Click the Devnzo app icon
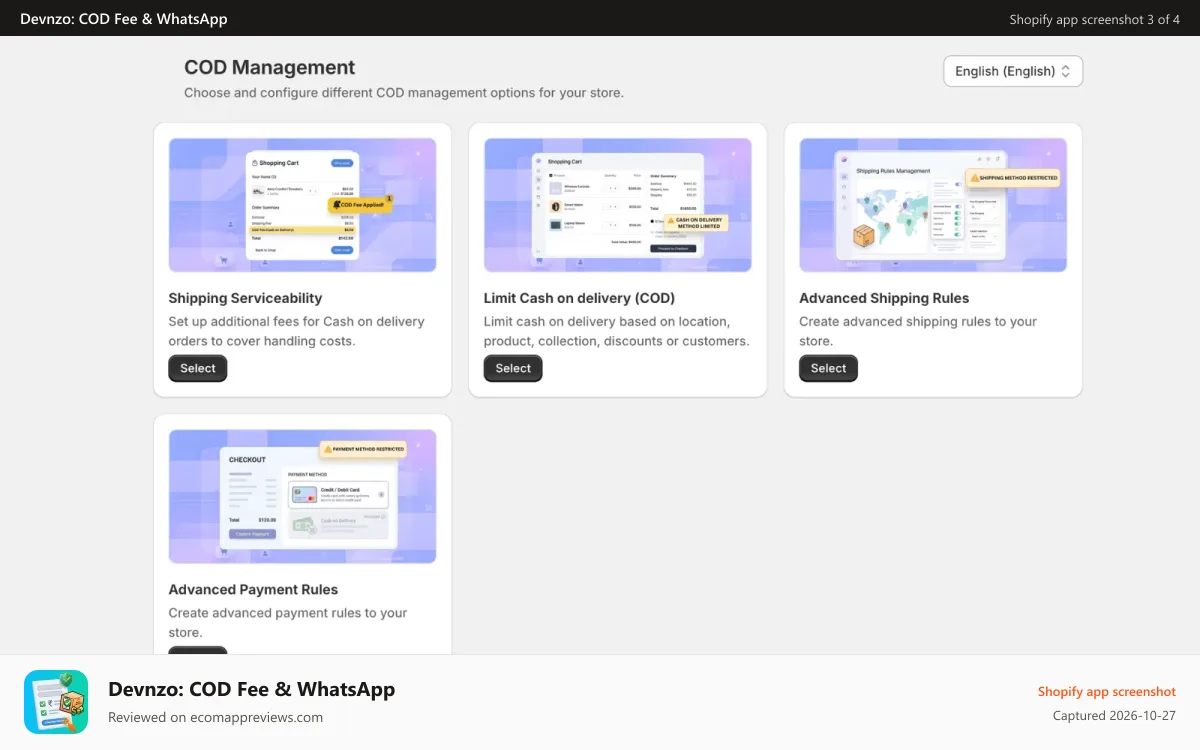 [x=56, y=702]
